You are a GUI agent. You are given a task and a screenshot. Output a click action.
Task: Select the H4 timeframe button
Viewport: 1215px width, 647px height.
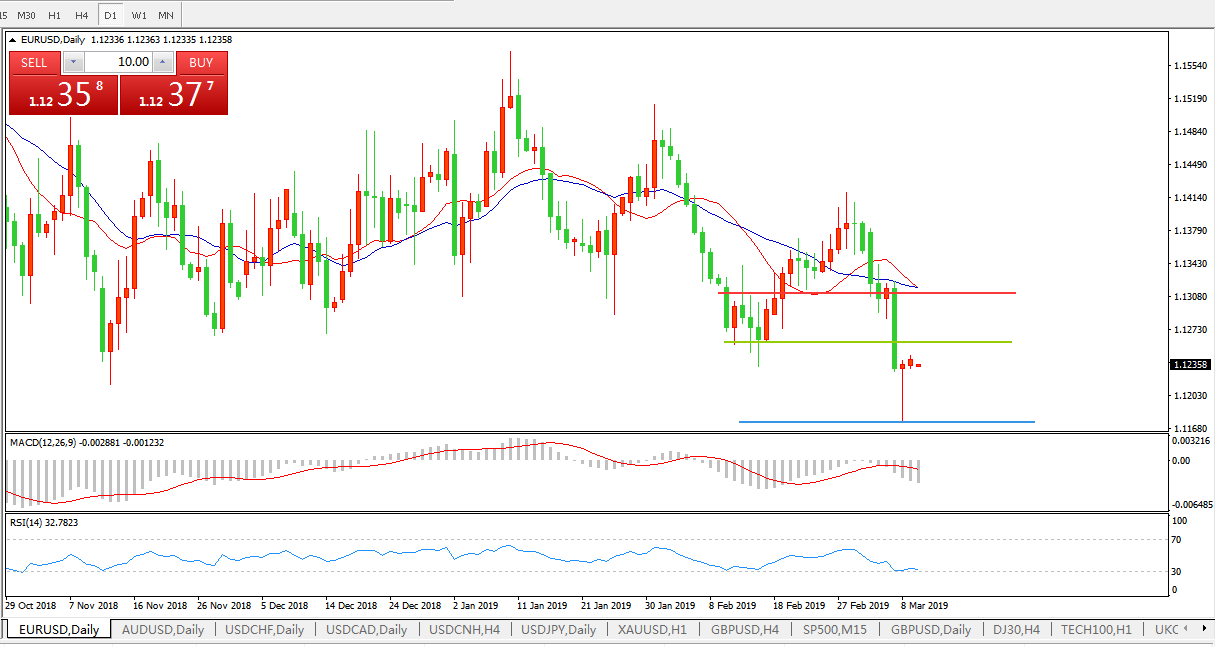pos(82,15)
